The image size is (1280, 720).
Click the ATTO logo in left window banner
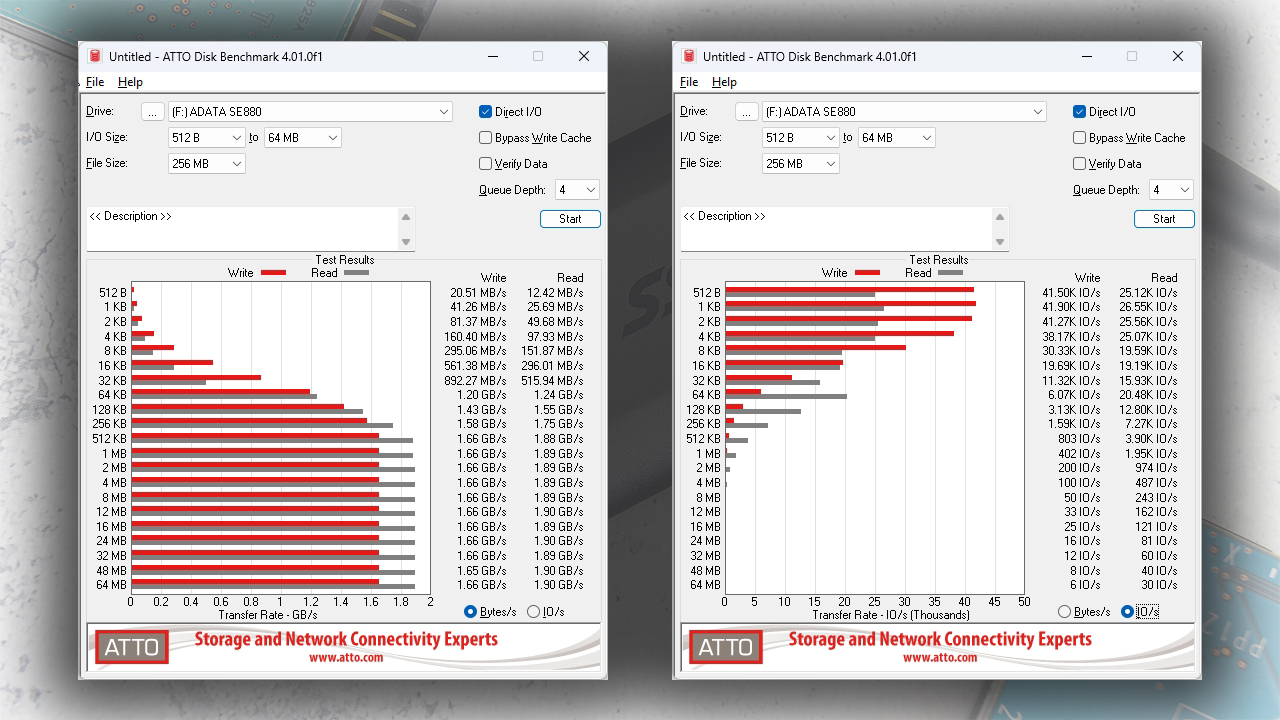click(x=132, y=647)
